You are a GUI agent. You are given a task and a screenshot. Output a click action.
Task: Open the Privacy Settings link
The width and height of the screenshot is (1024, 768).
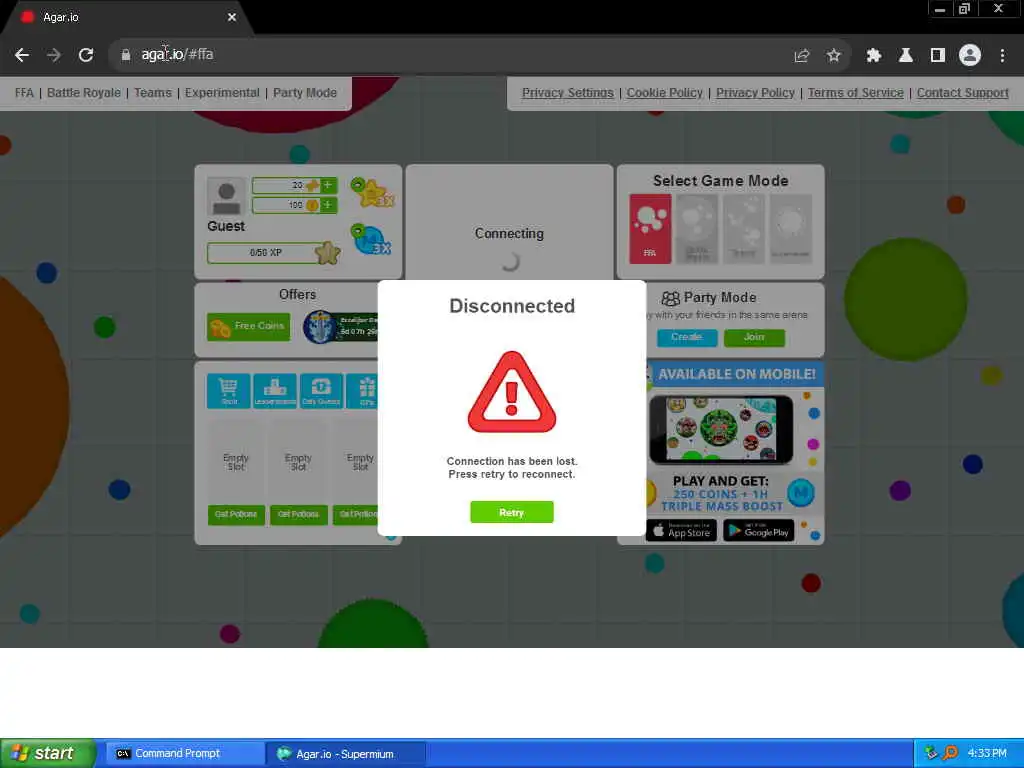(x=568, y=93)
